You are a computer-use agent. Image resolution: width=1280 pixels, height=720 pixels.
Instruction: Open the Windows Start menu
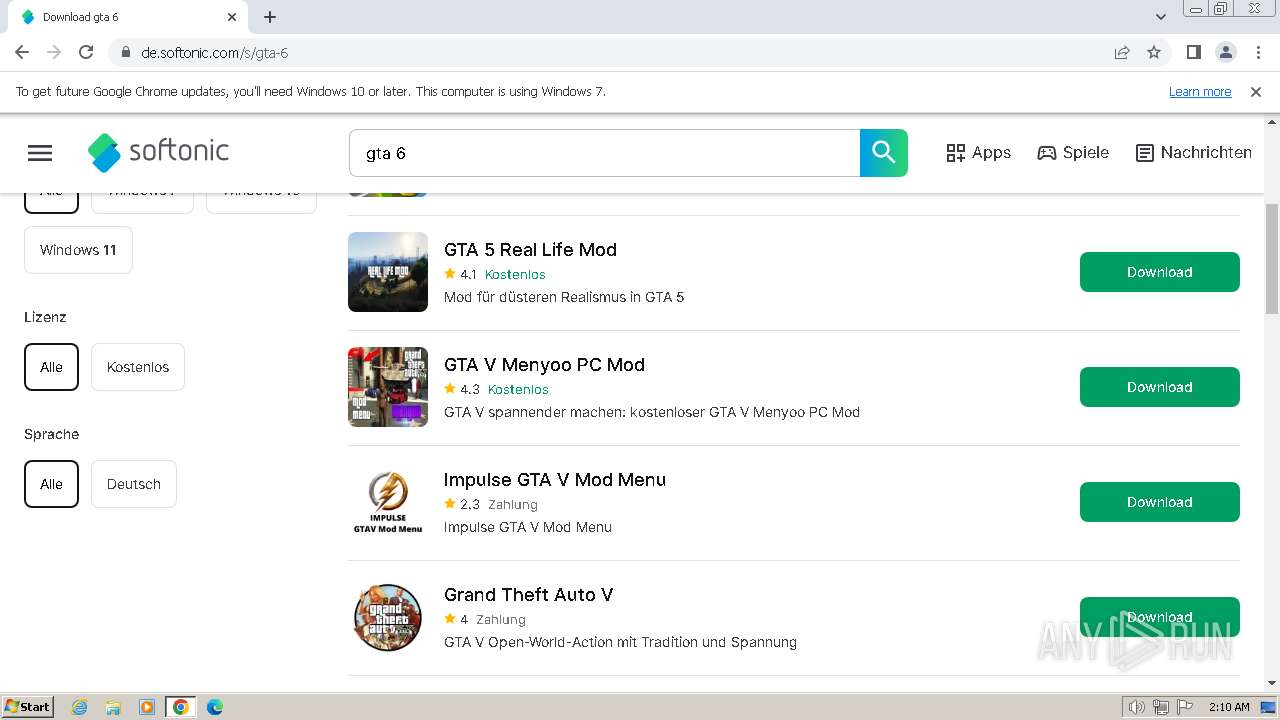pos(28,706)
